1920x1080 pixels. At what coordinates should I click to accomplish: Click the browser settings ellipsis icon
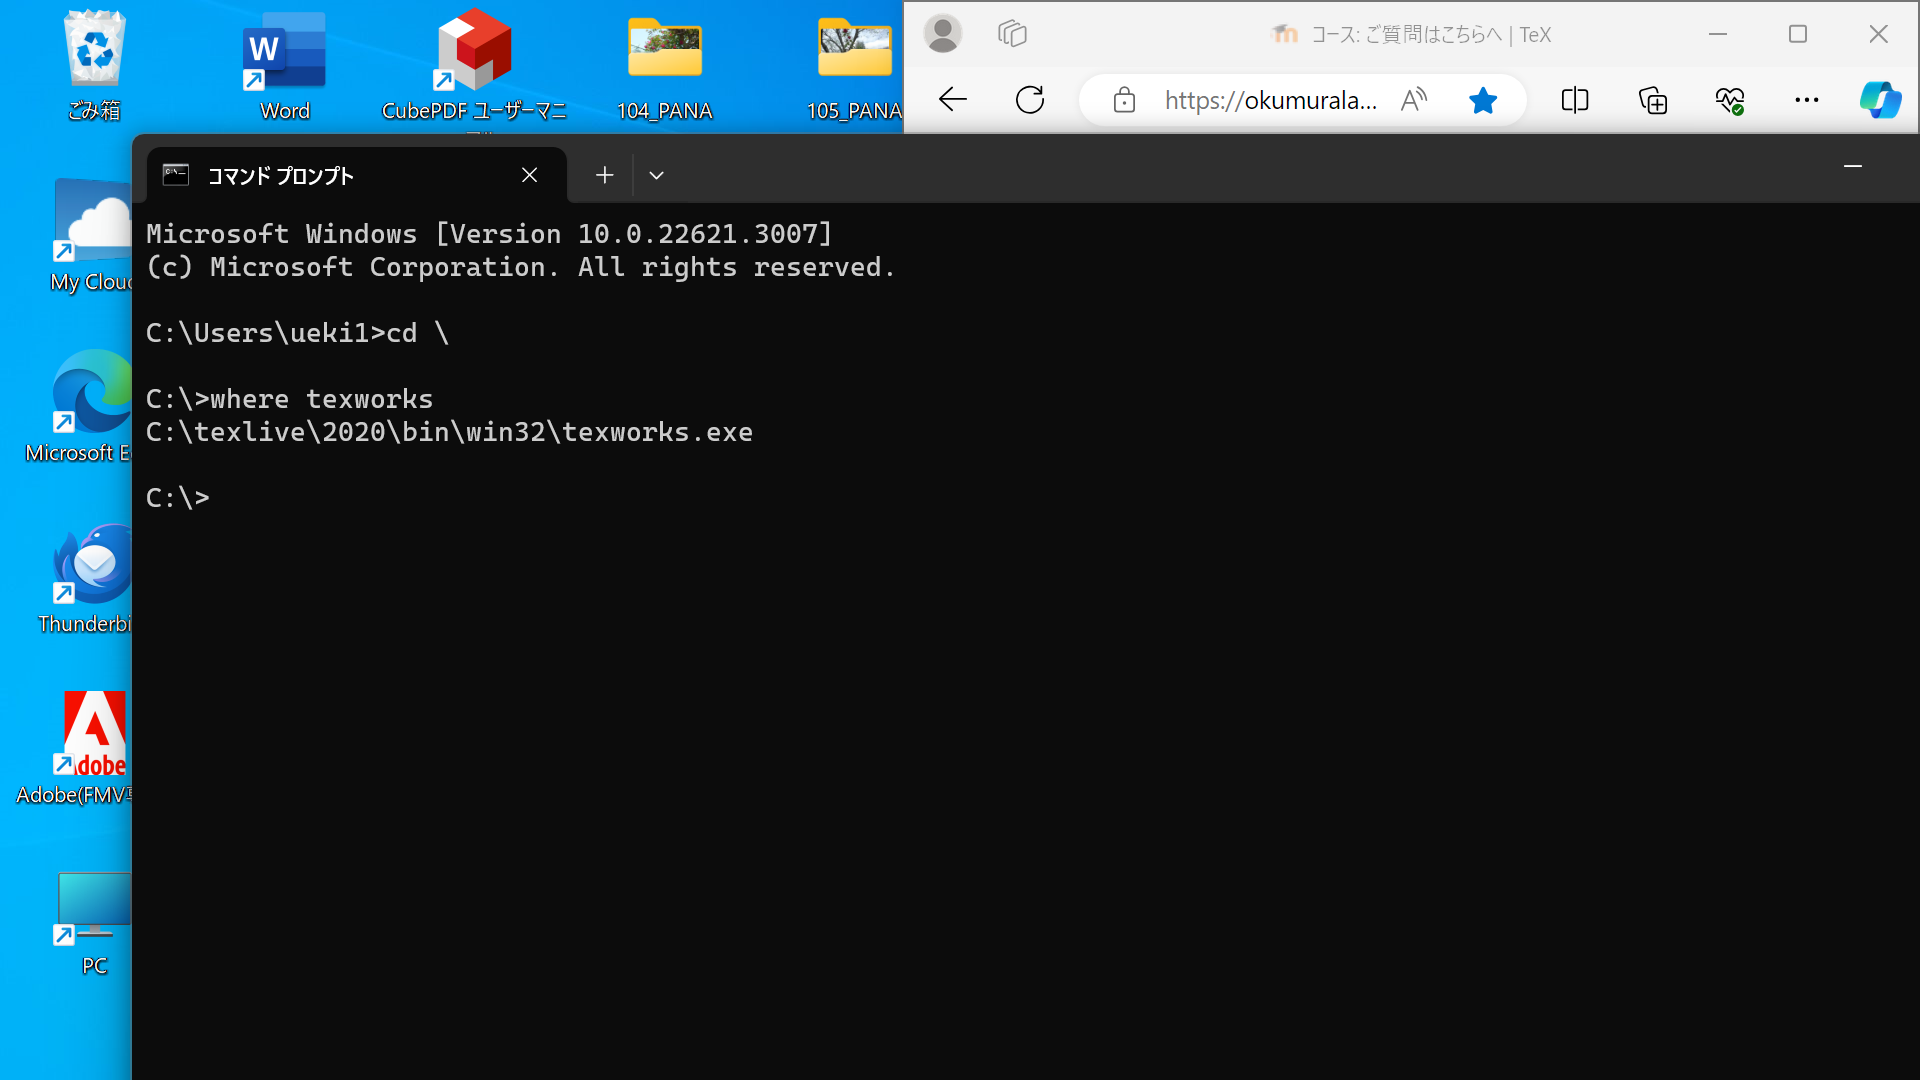[x=1807, y=99]
